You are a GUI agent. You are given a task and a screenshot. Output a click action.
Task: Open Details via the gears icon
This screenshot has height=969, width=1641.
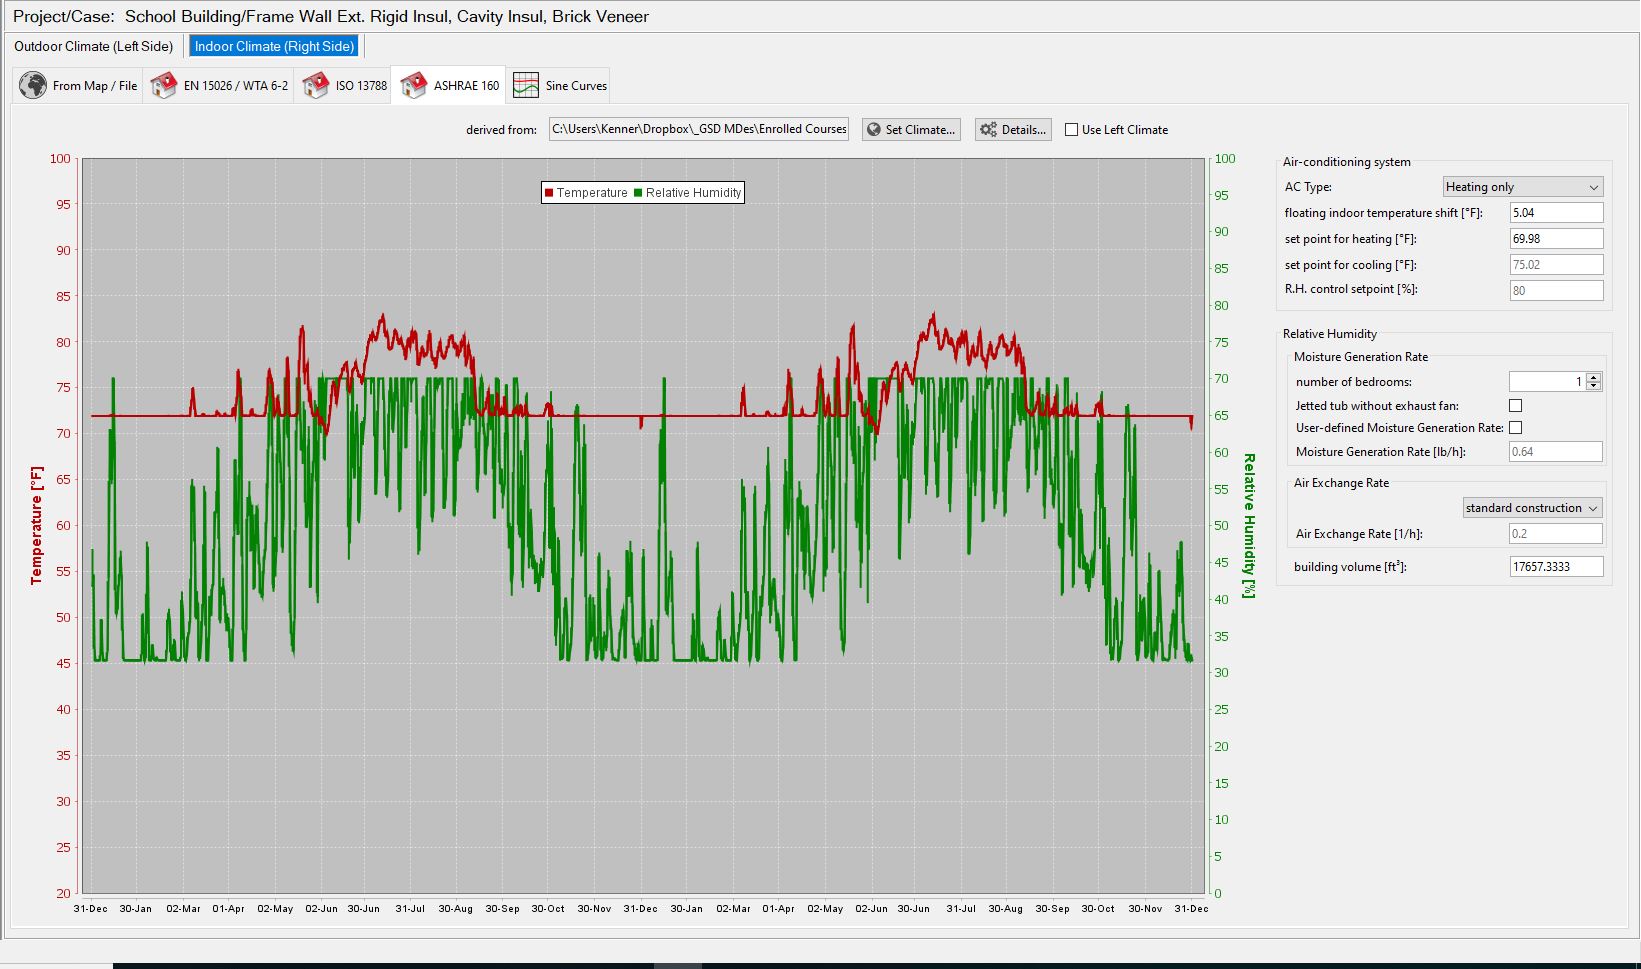[x=986, y=129]
